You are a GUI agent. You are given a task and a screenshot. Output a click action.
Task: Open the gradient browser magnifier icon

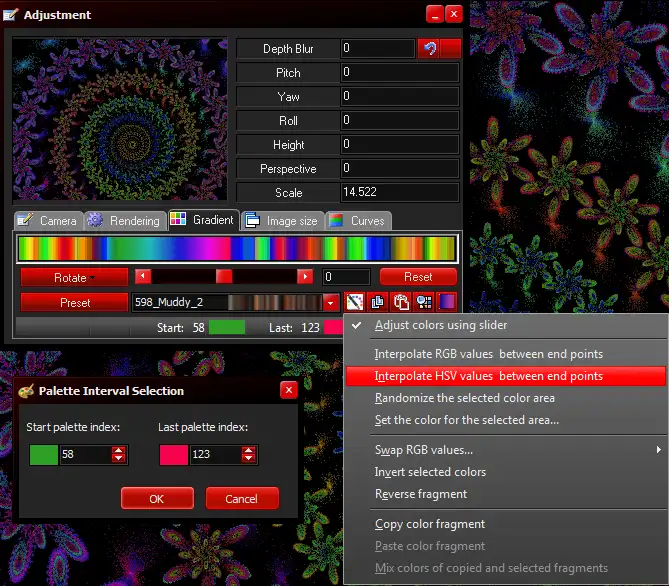click(424, 302)
